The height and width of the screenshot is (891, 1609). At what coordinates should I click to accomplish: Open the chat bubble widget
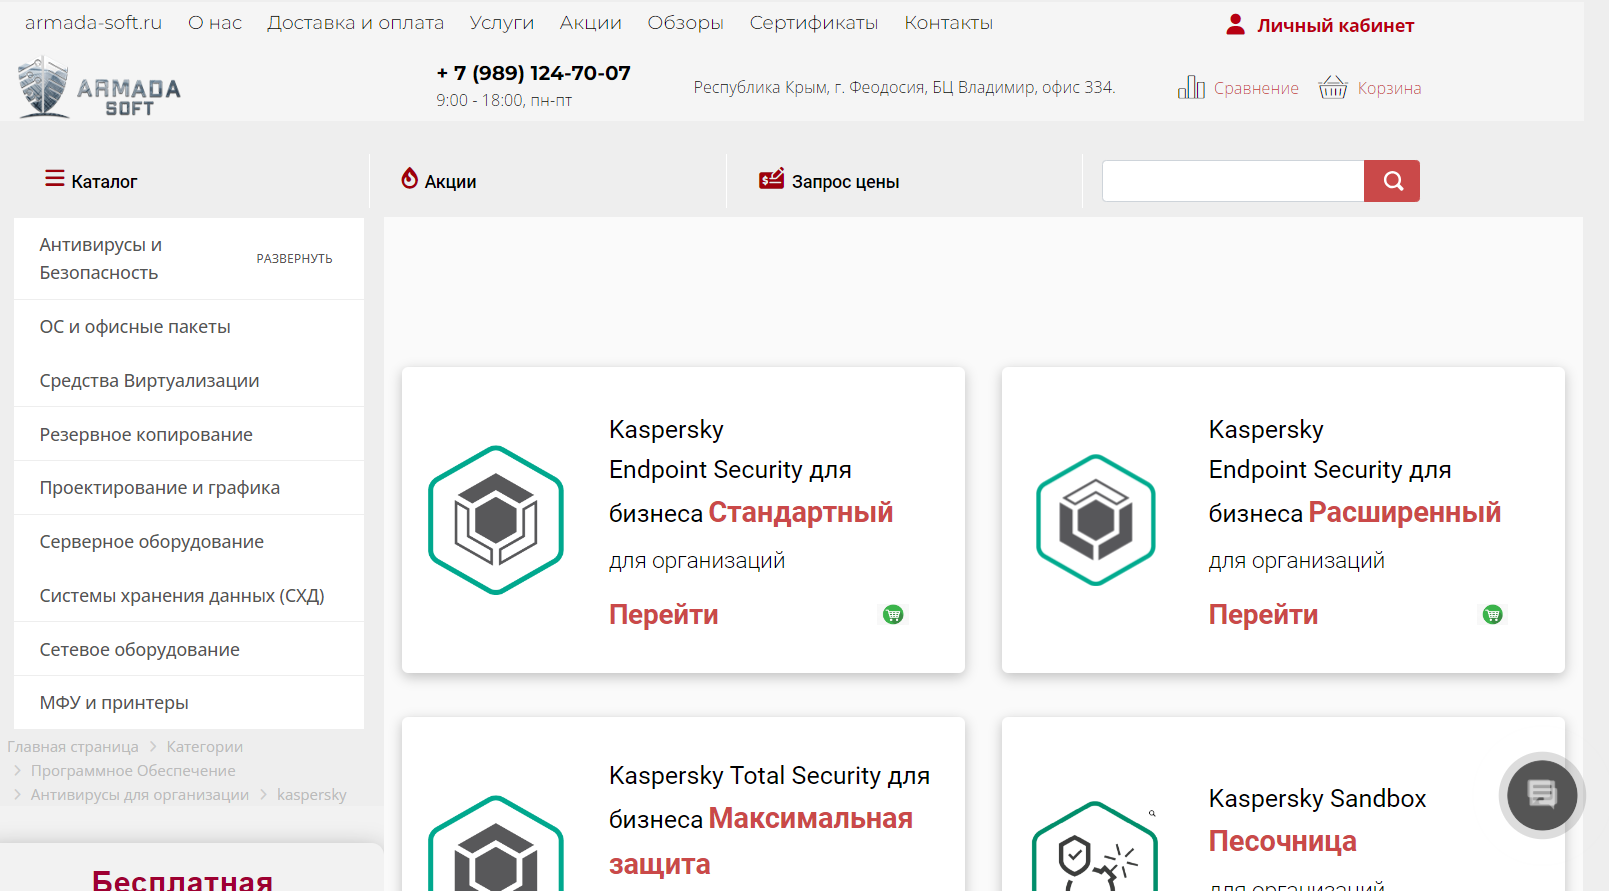1542,795
